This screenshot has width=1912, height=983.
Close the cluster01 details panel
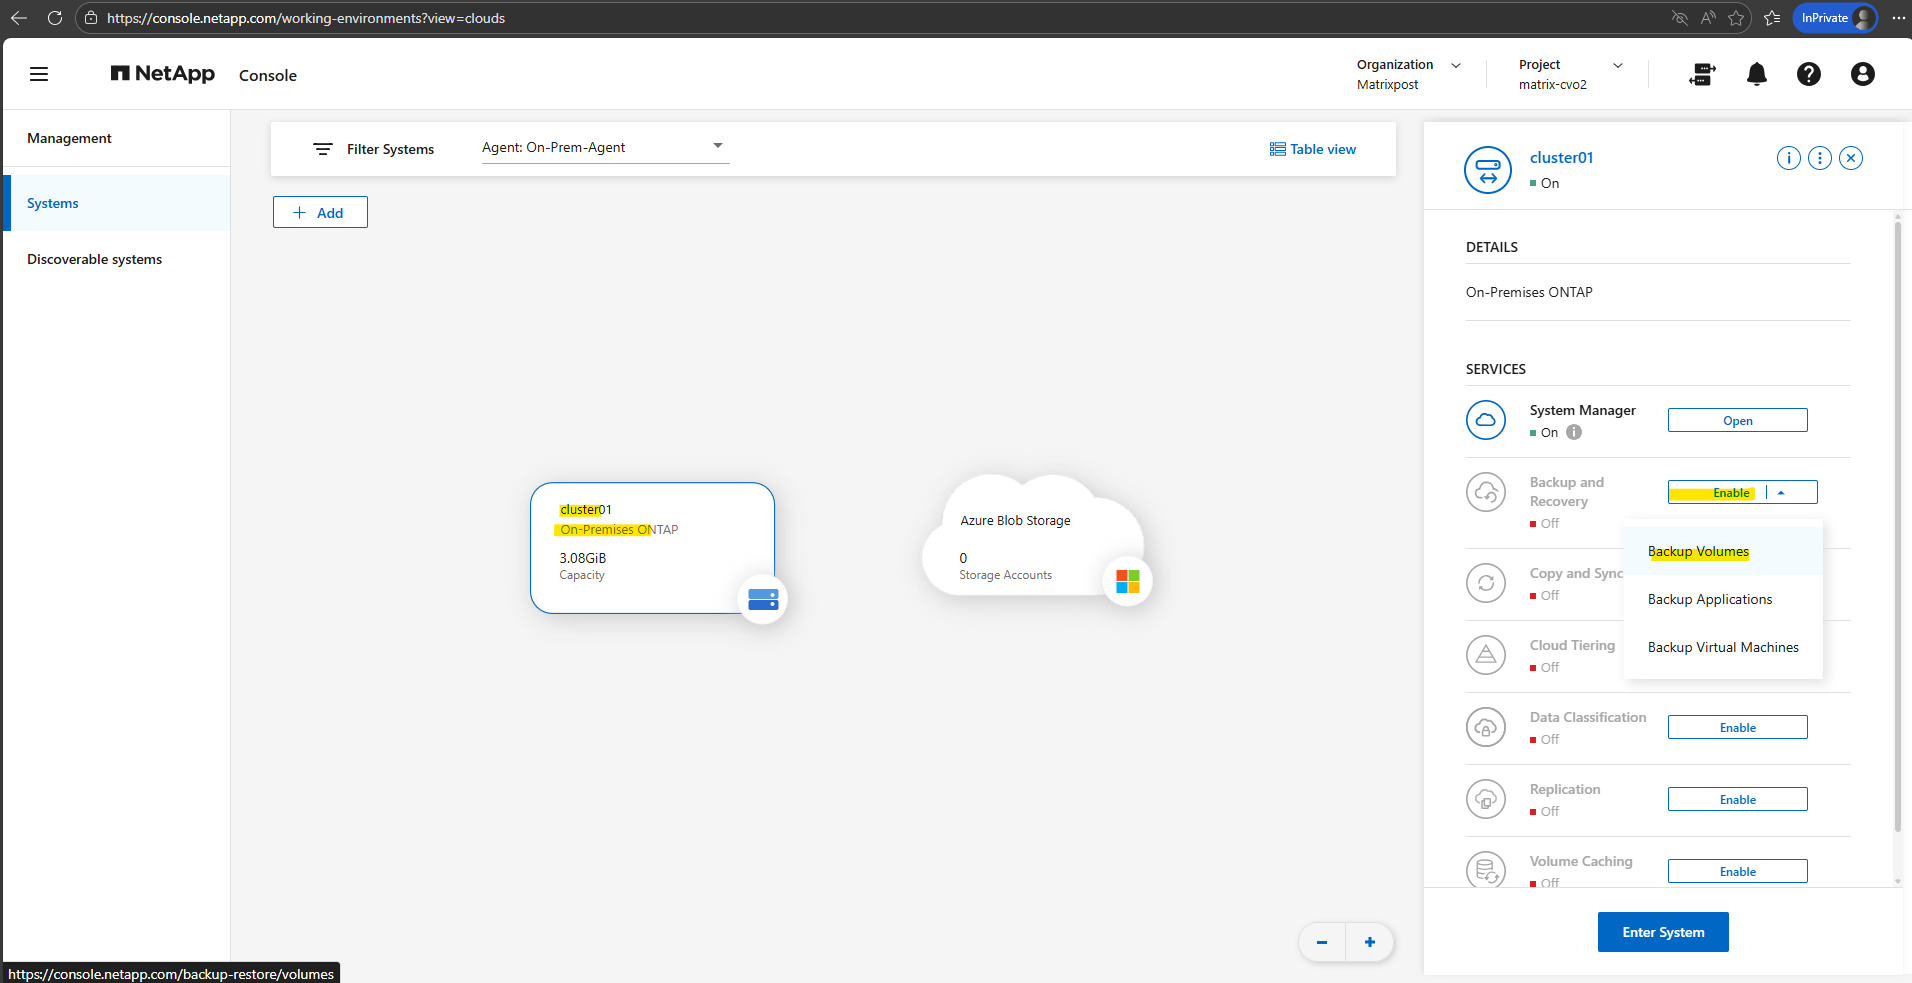1851,158
